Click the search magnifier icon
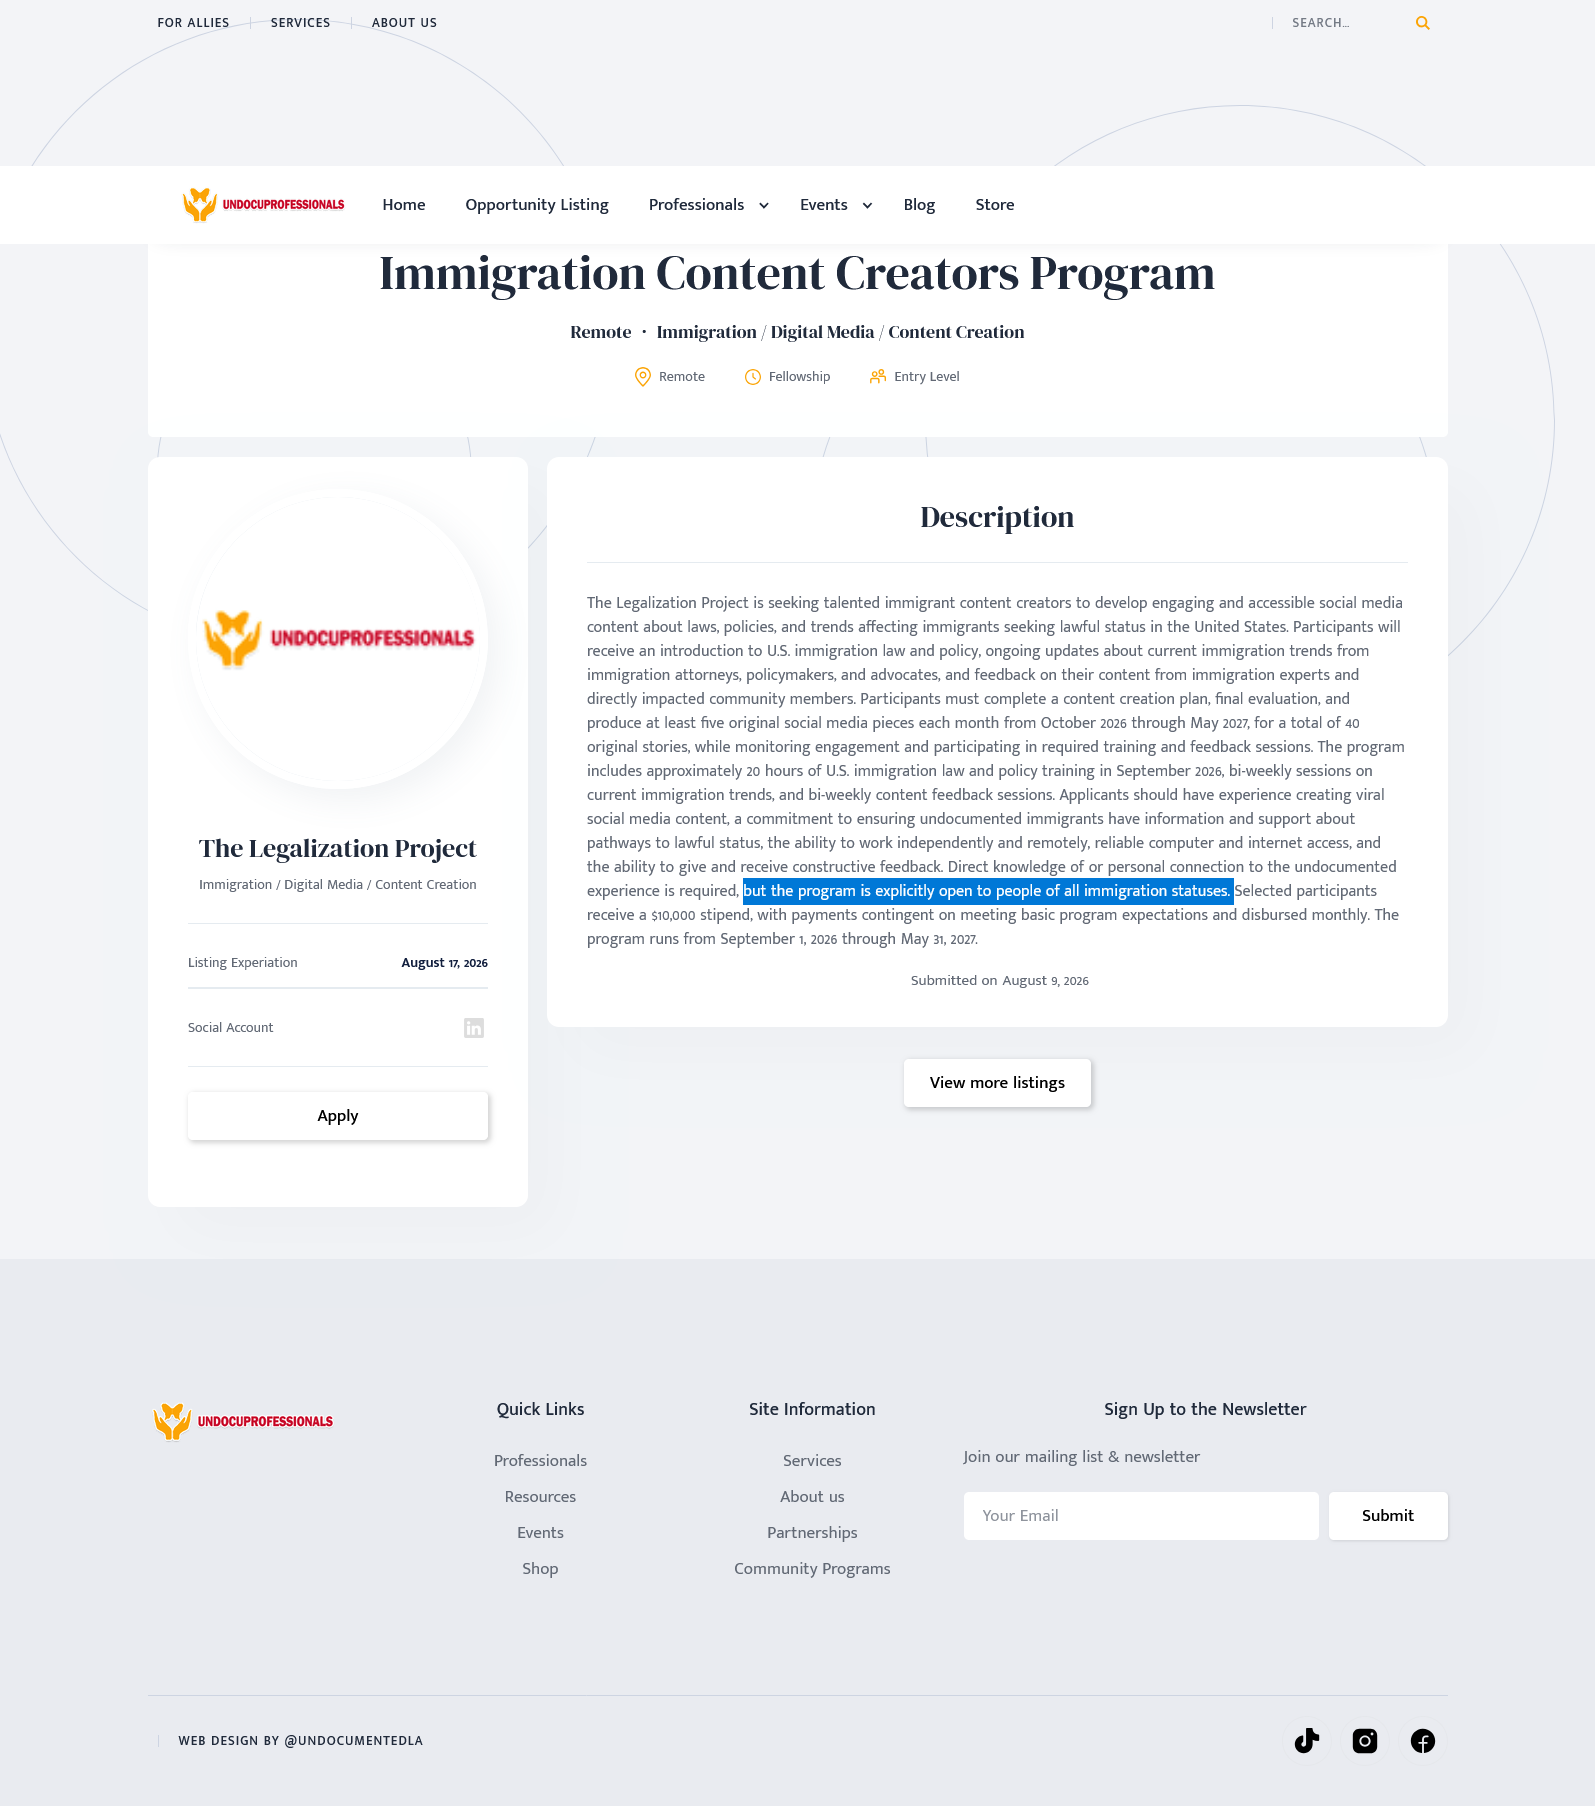Viewport: 1595px width, 1806px height. [1422, 23]
